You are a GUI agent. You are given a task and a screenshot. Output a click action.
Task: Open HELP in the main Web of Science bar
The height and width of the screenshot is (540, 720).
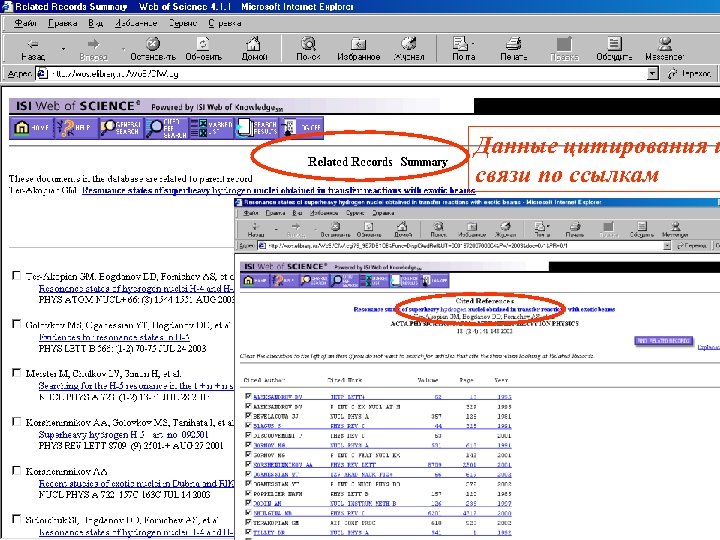coord(75,128)
